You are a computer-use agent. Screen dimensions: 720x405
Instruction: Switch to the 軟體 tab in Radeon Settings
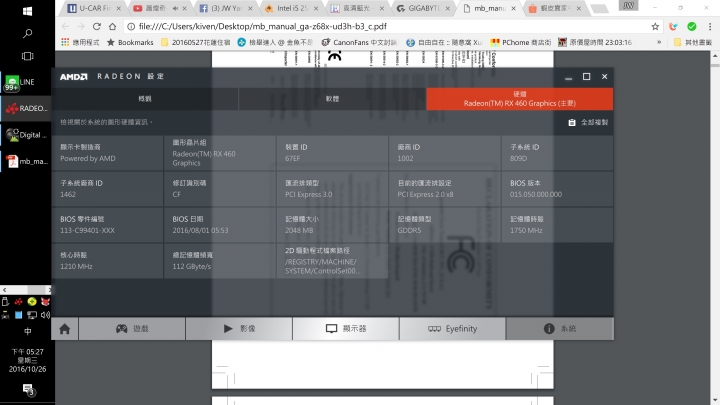332,99
